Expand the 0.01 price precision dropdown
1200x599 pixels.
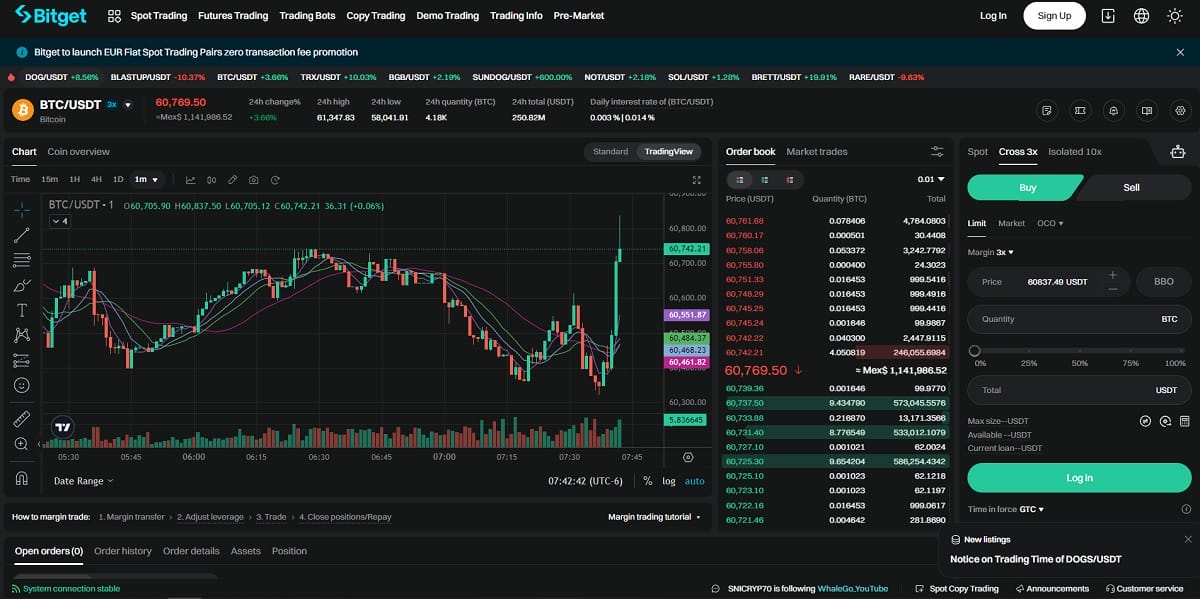point(931,180)
